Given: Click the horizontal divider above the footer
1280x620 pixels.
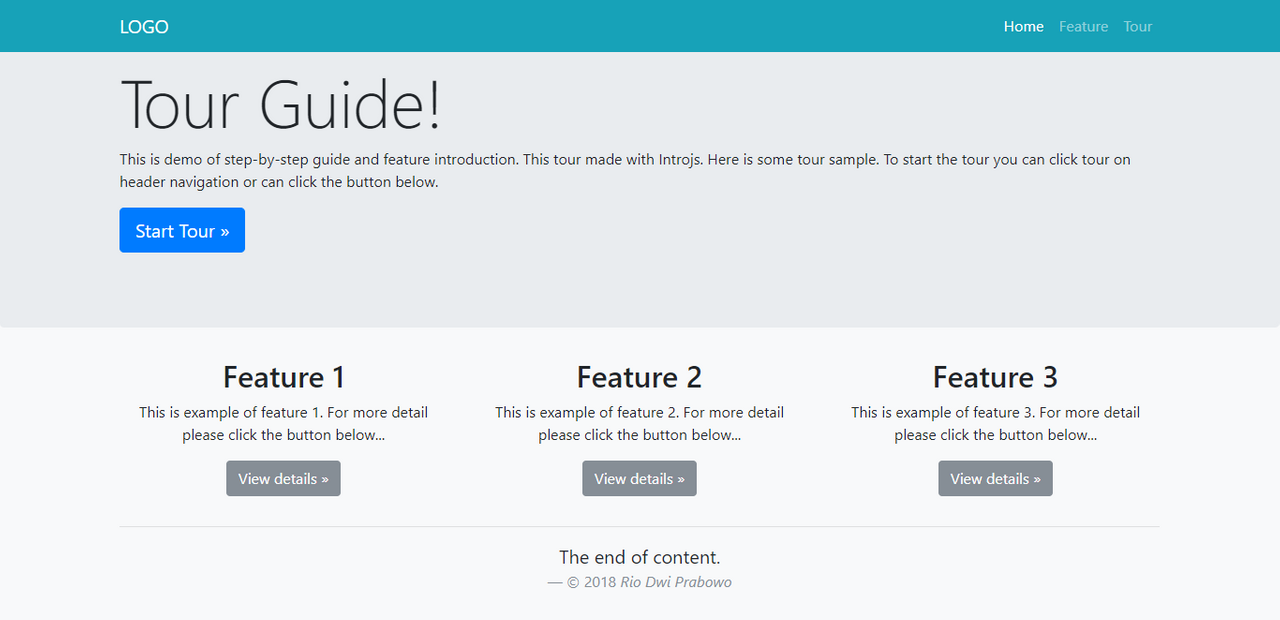Looking at the screenshot, I should click(x=639, y=526).
